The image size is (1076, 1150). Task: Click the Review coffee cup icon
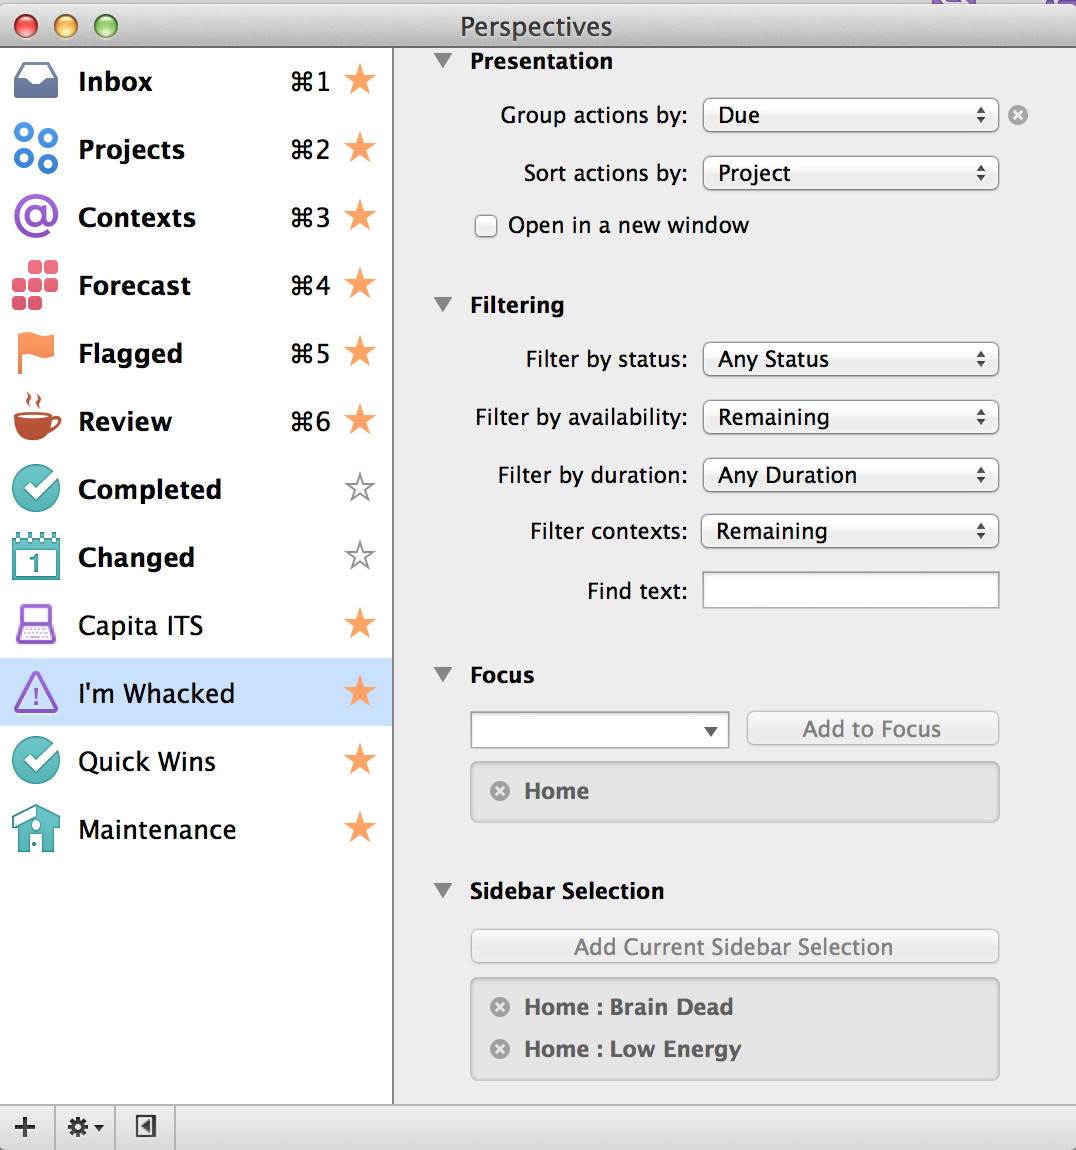point(37,418)
